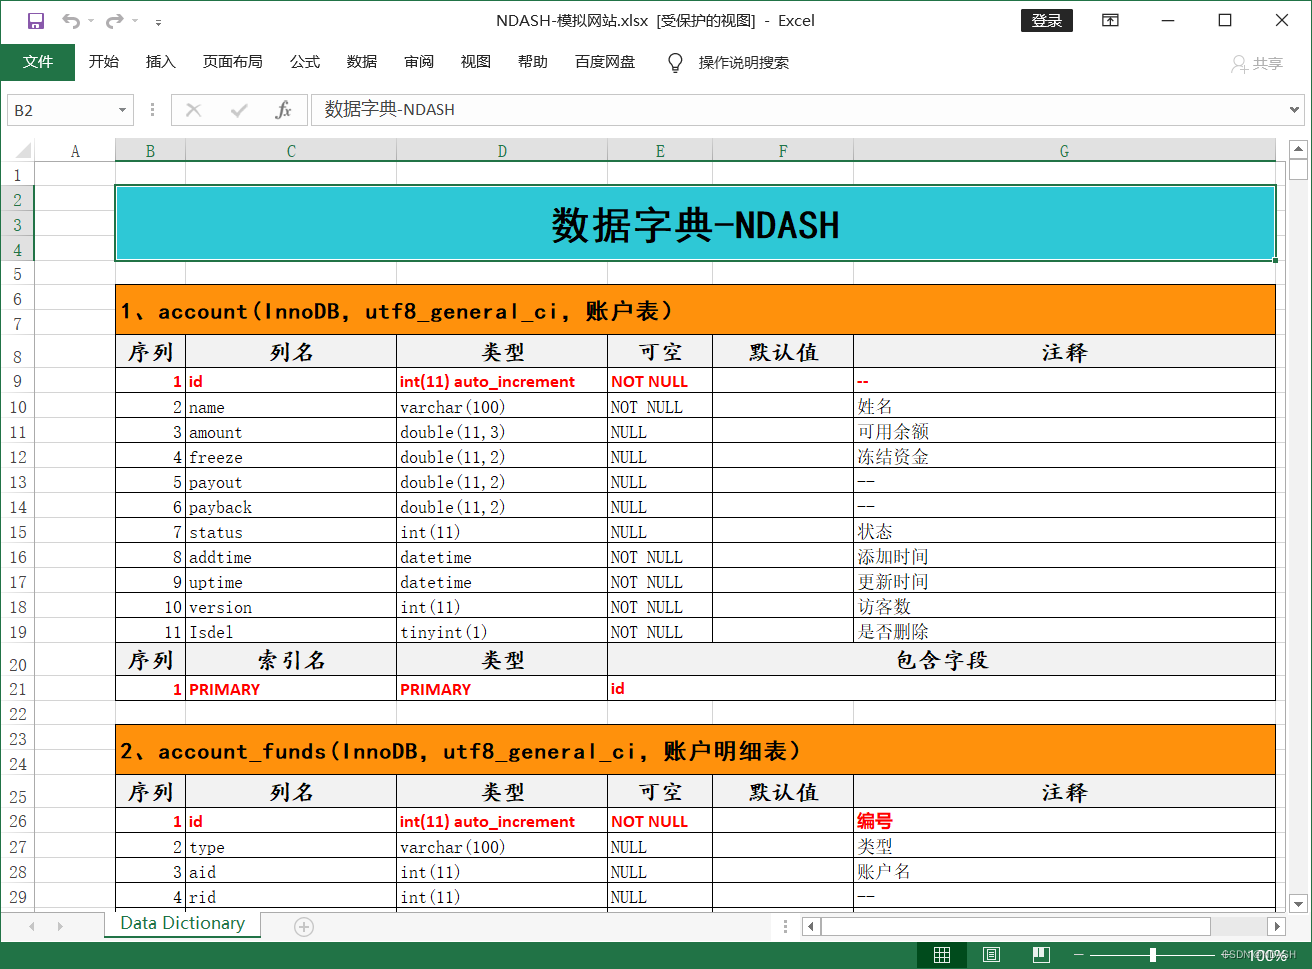
Task: Open the 文件 tab
Action: pos(38,62)
